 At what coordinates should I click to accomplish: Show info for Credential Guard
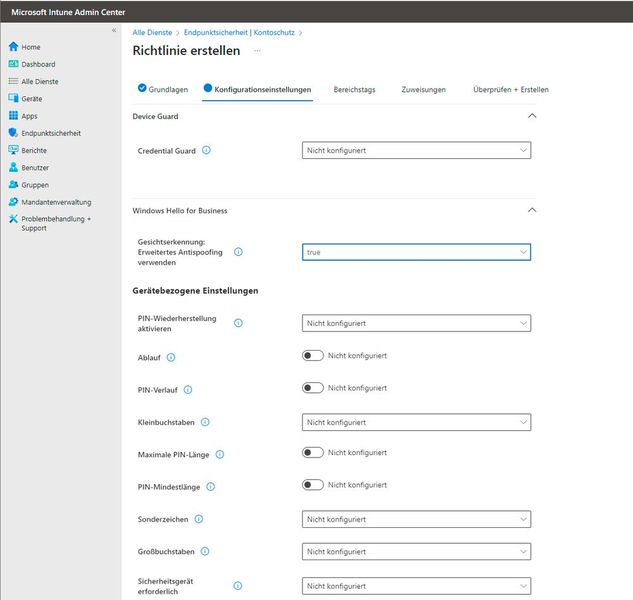coord(206,150)
